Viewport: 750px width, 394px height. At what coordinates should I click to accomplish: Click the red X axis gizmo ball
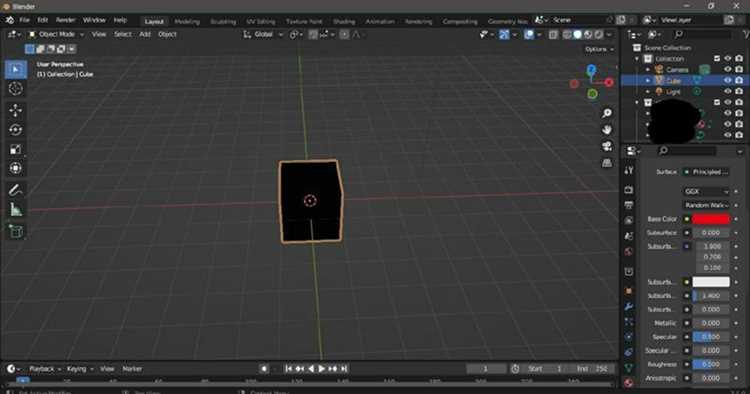[x=609, y=83]
